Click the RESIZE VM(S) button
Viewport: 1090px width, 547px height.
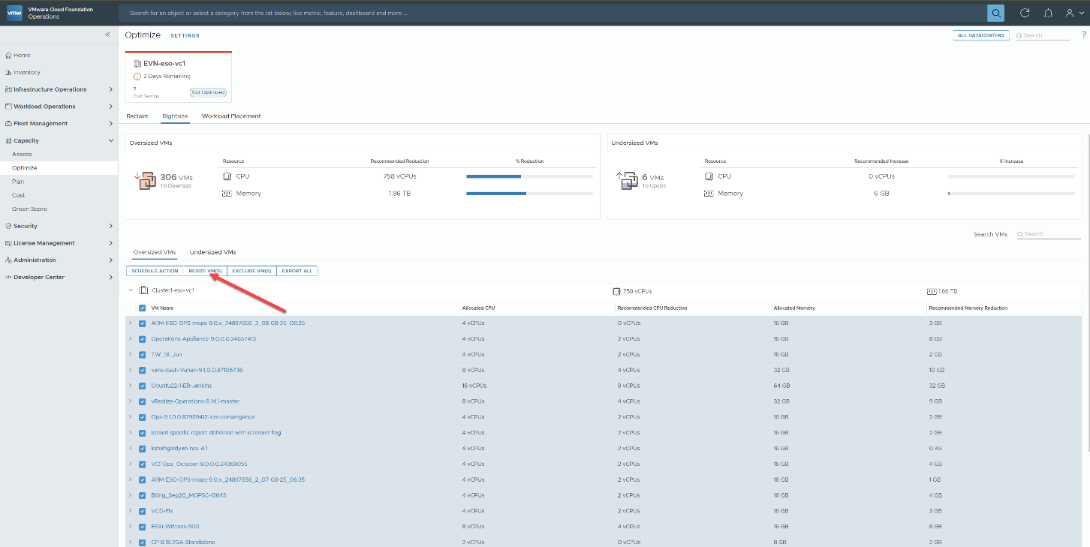pyautogui.click(x=205, y=271)
